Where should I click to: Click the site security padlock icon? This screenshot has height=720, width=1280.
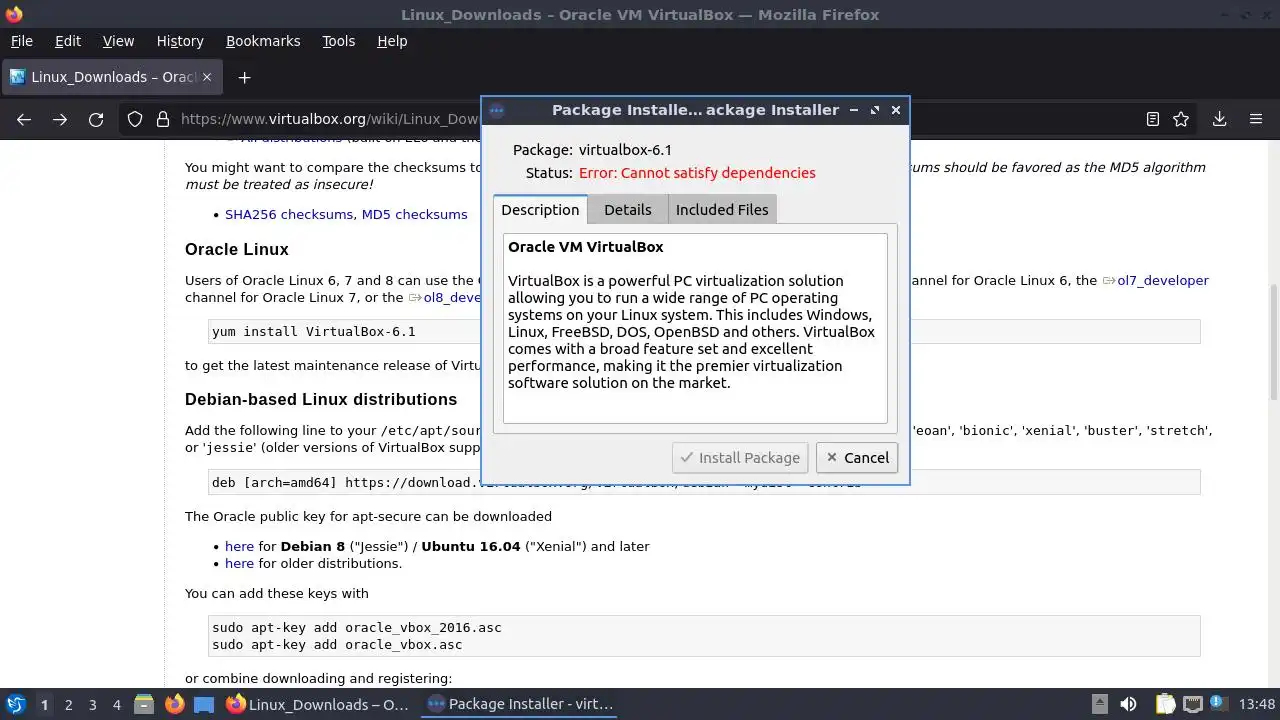[x=163, y=119]
